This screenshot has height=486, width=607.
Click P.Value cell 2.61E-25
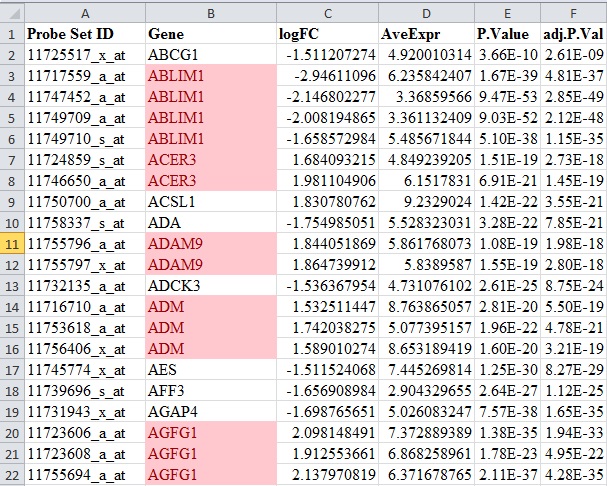point(508,286)
